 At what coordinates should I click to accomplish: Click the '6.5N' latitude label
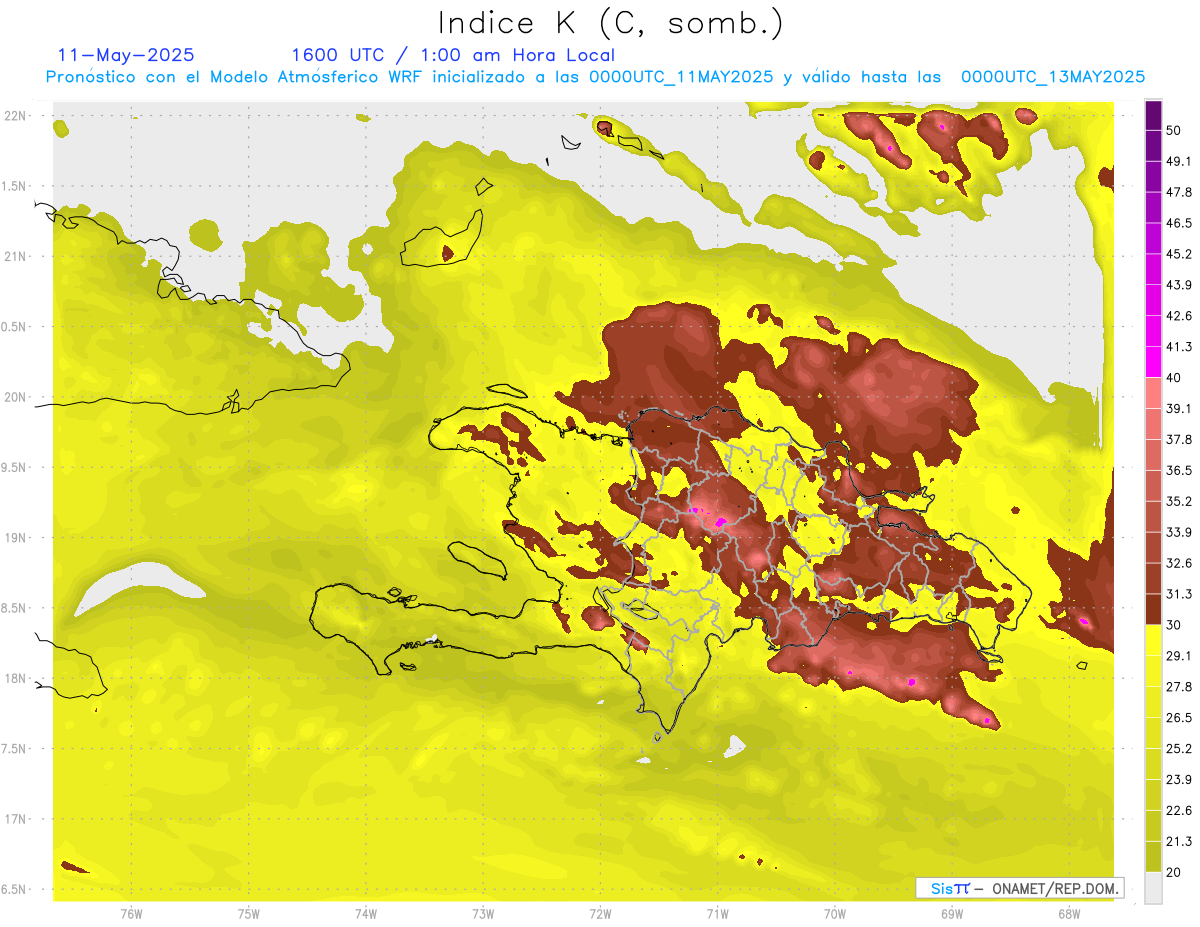coord(15,889)
